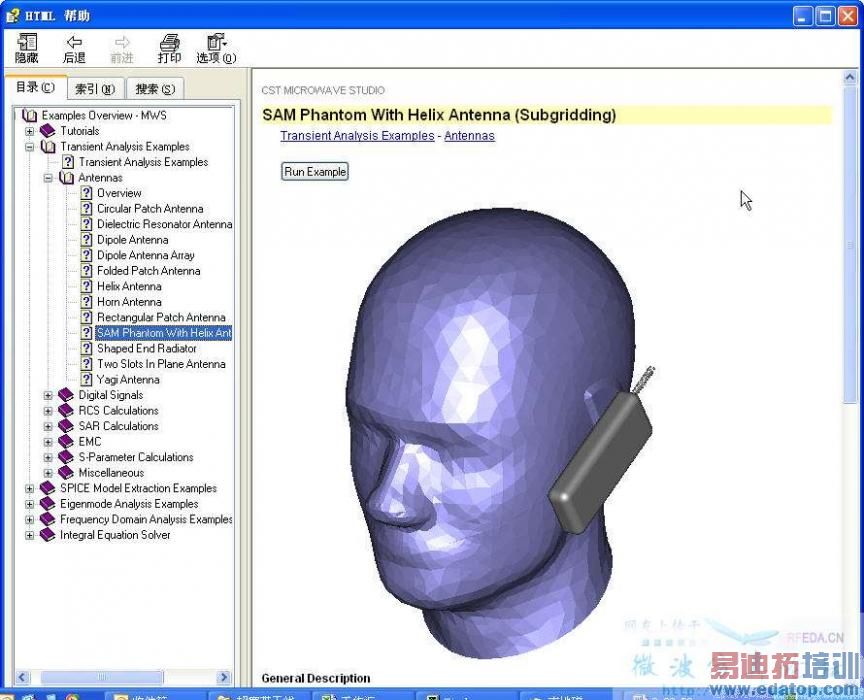Click the General Description heading
This screenshot has width=864, height=700.
point(316,678)
